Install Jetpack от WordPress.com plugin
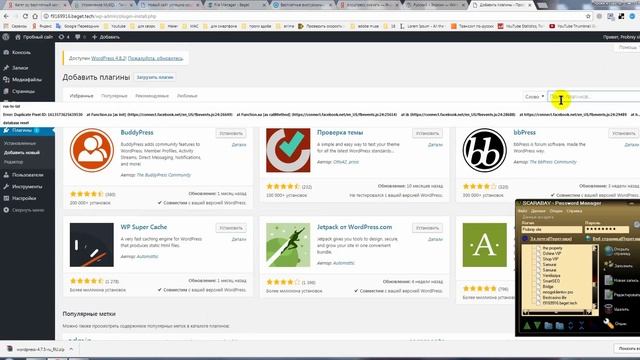Screen dimensions: 640x360 click(427, 228)
